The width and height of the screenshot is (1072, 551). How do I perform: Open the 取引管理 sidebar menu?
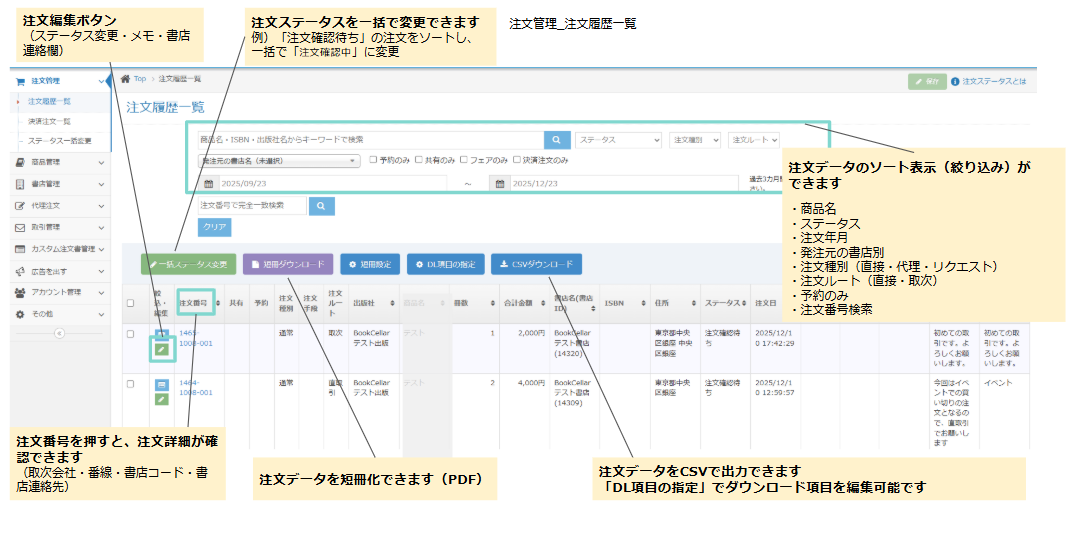(59, 227)
